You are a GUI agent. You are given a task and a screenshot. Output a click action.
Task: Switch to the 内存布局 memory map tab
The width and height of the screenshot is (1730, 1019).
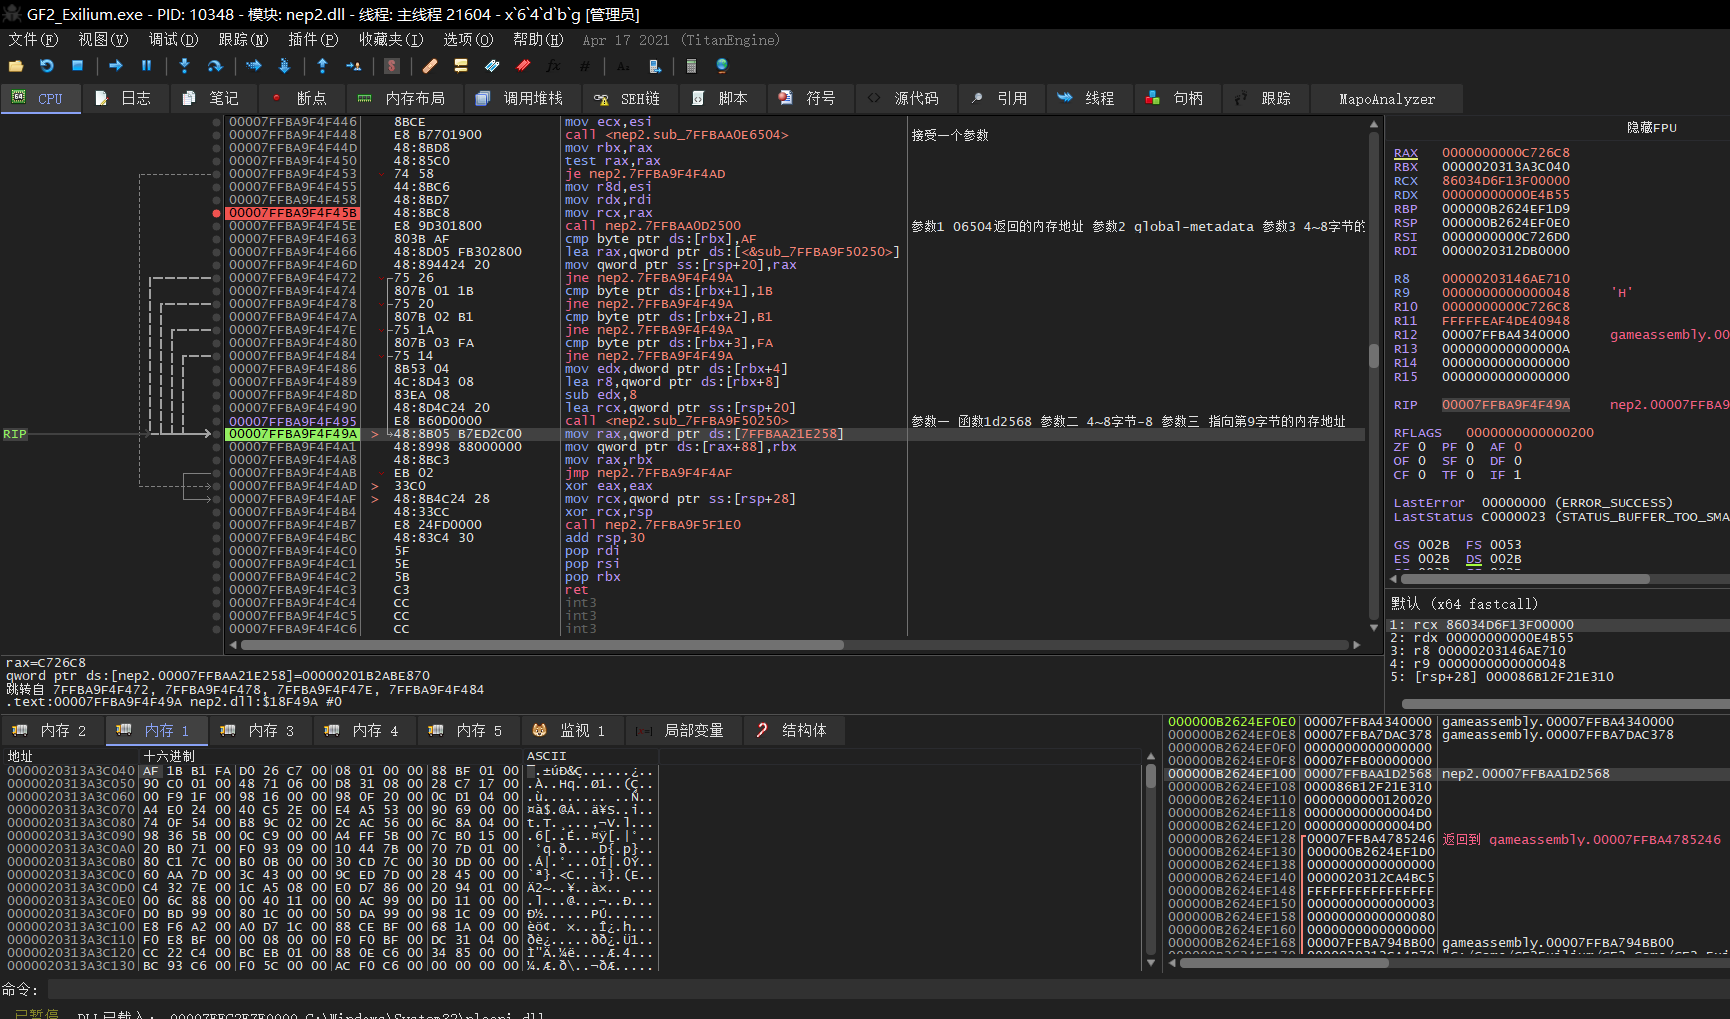(x=404, y=98)
